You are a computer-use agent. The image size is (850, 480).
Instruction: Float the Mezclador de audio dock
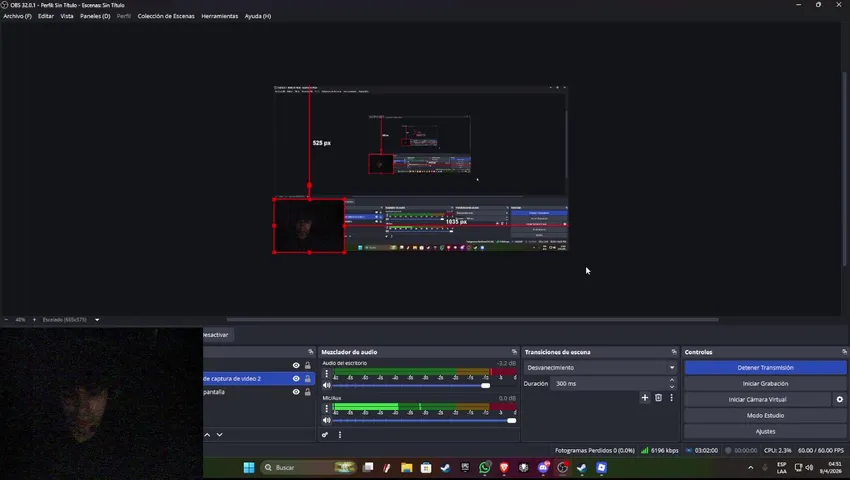click(x=514, y=352)
